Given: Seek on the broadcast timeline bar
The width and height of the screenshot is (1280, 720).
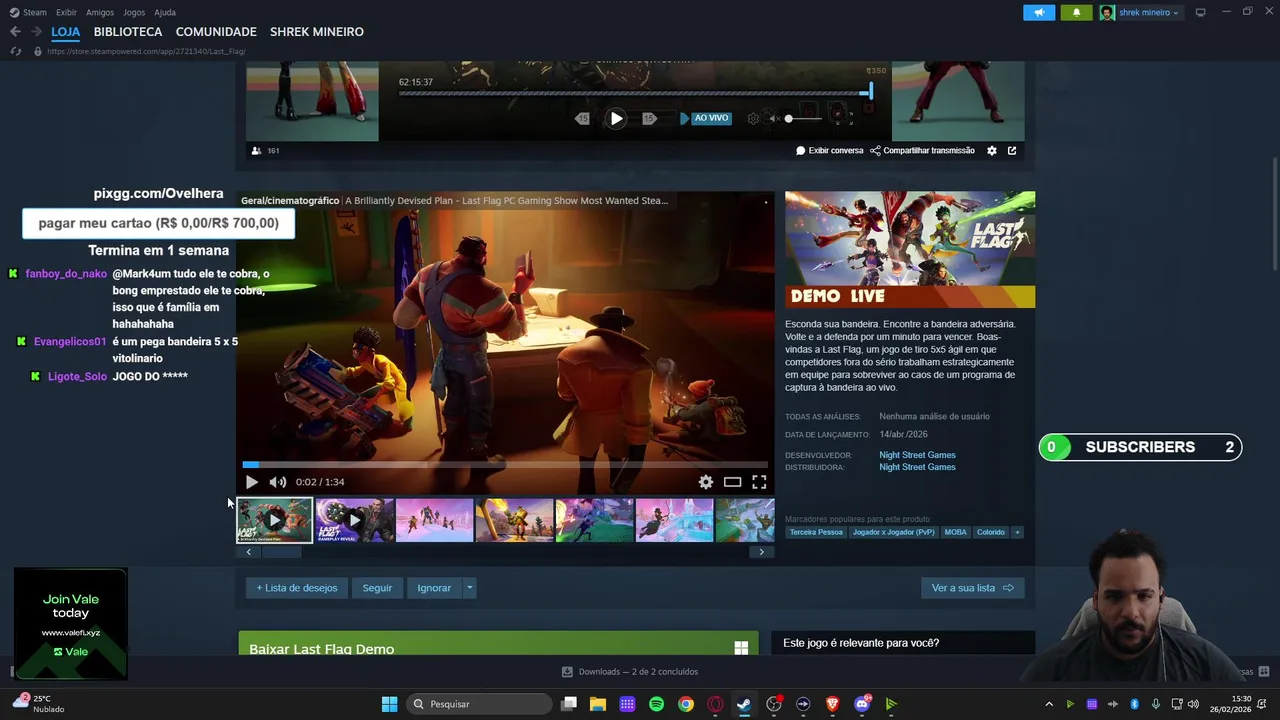Looking at the screenshot, I should 634,93.
